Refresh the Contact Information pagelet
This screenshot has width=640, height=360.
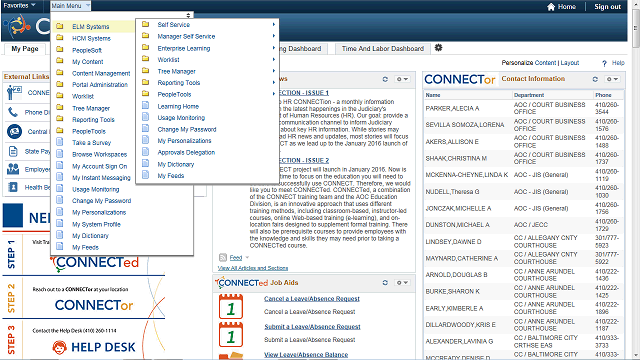tap(595, 79)
